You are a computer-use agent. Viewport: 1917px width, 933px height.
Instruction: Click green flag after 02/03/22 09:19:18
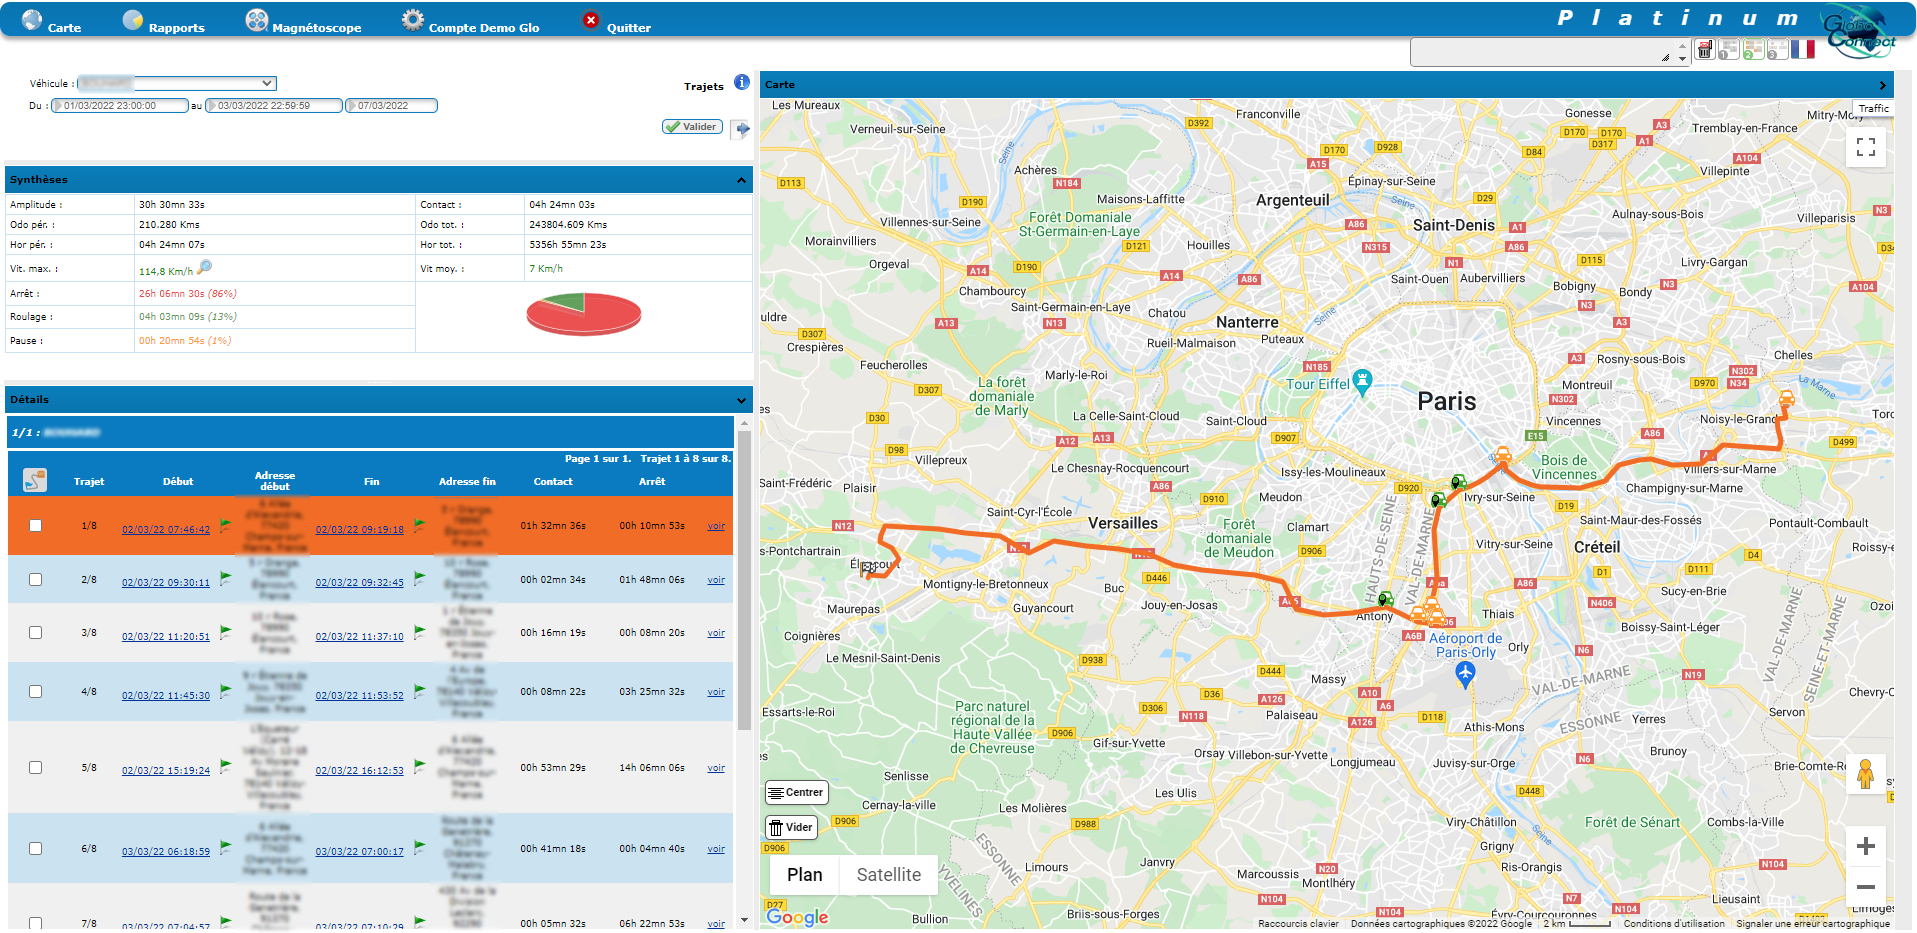(420, 524)
